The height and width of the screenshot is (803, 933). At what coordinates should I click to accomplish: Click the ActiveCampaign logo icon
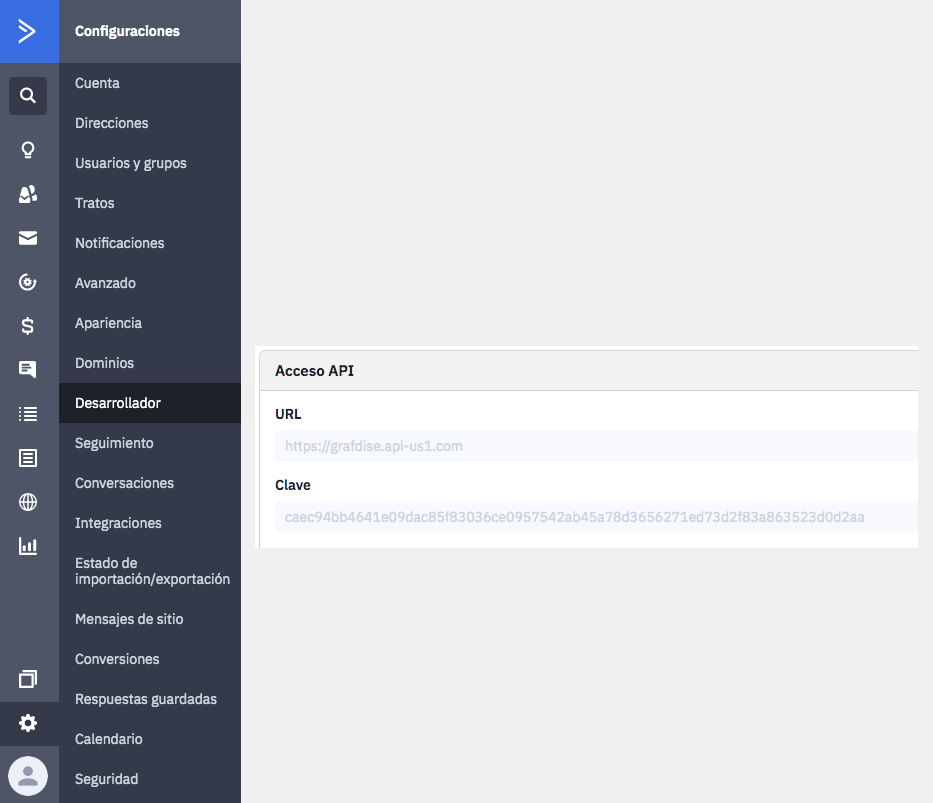click(x=28, y=31)
